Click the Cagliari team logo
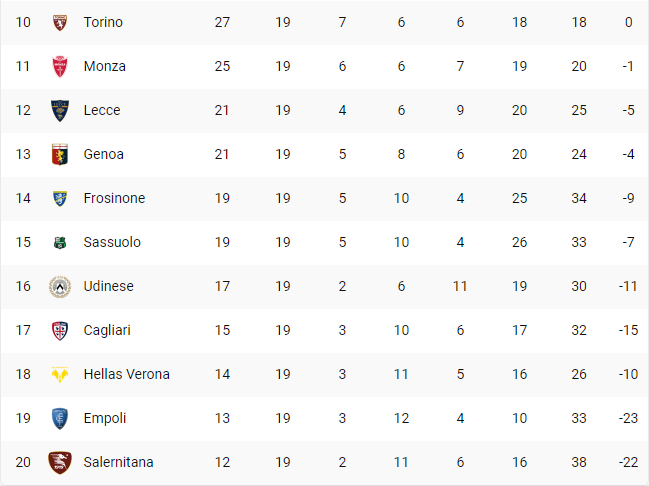This screenshot has width=649, height=486. tap(60, 330)
